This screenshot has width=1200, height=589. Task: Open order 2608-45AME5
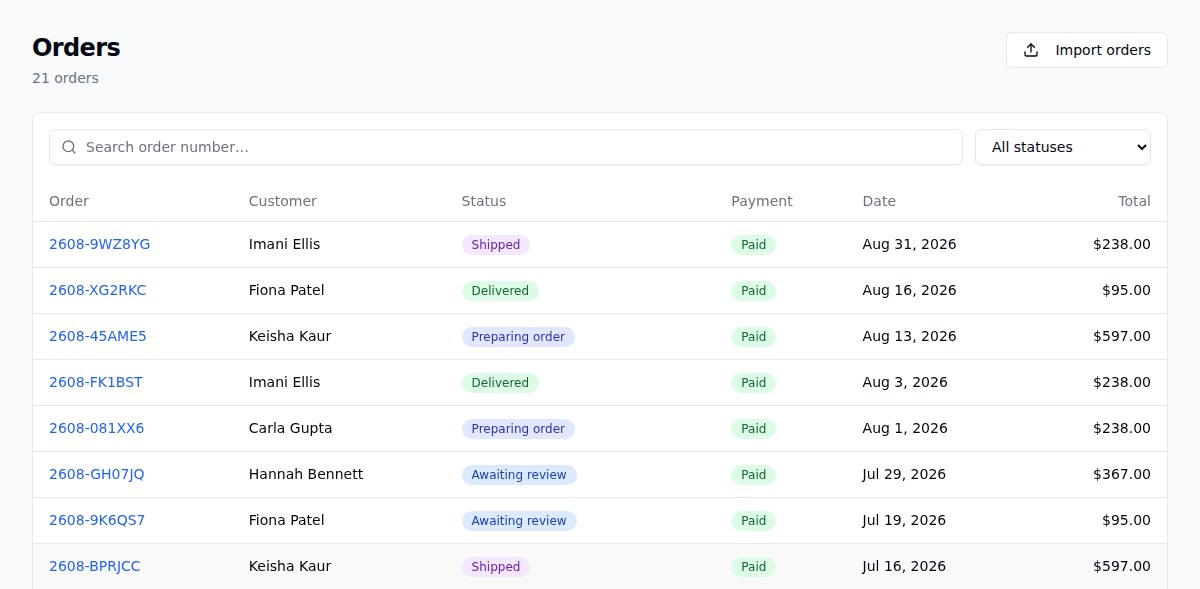point(98,336)
